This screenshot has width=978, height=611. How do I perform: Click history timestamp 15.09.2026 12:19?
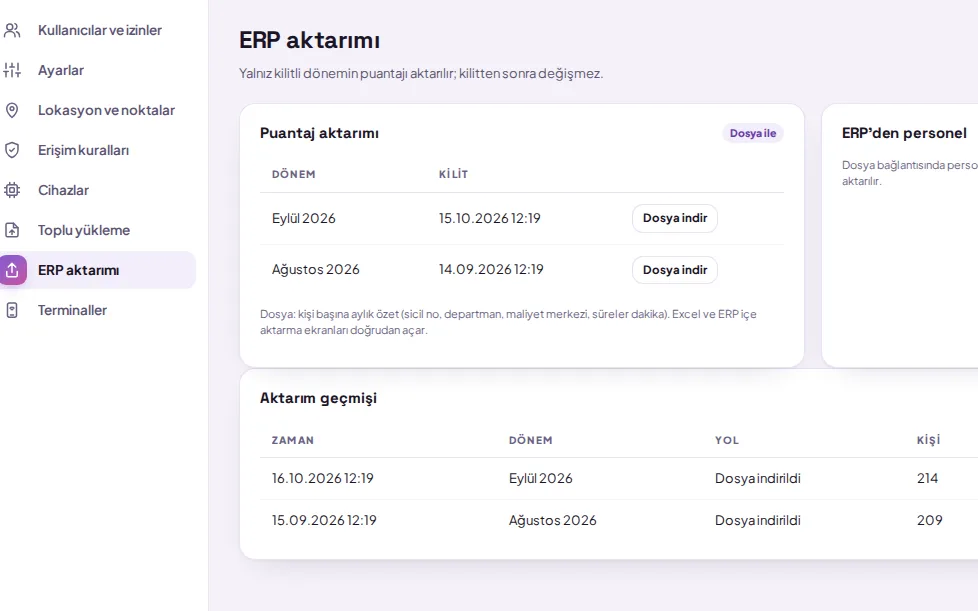pyautogui.click(x=324, y=520)
